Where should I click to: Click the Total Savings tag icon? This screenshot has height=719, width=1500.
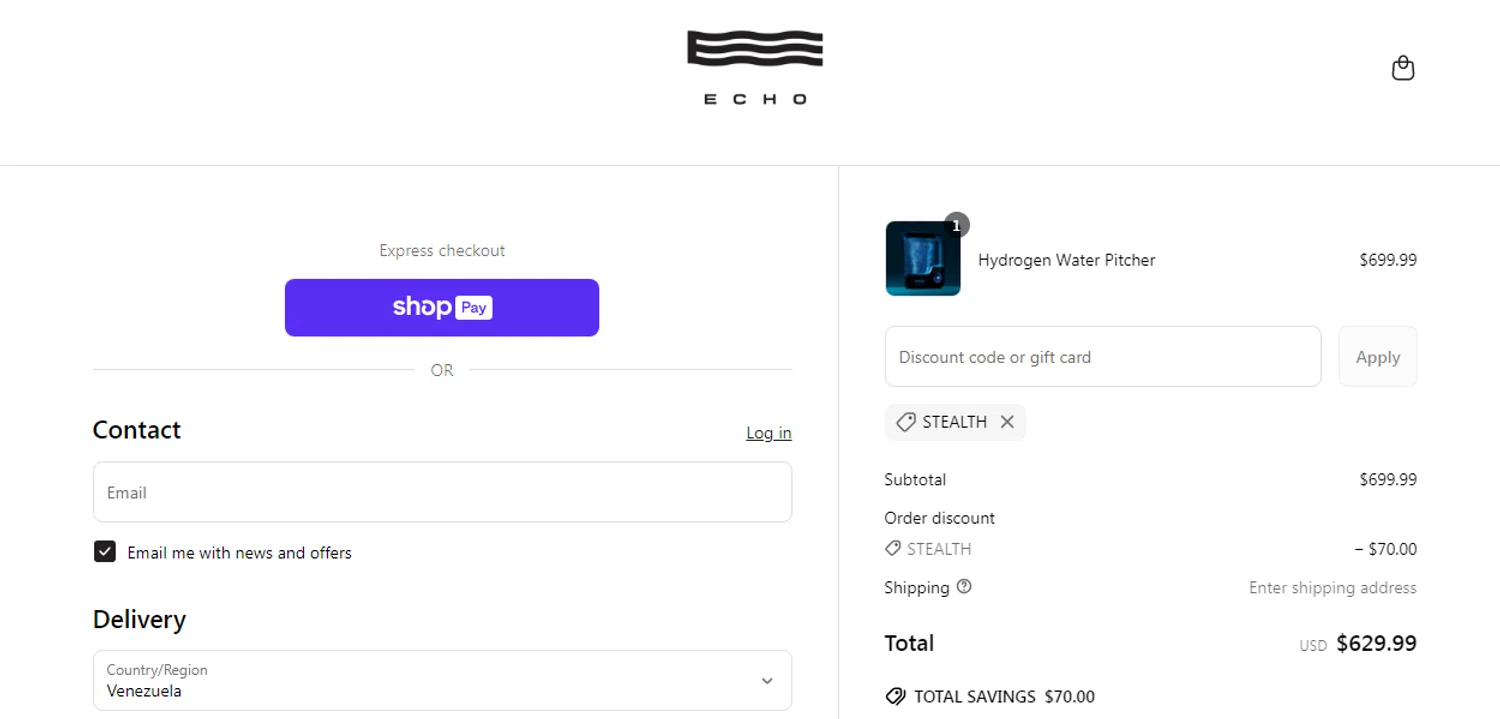[895, 697]
